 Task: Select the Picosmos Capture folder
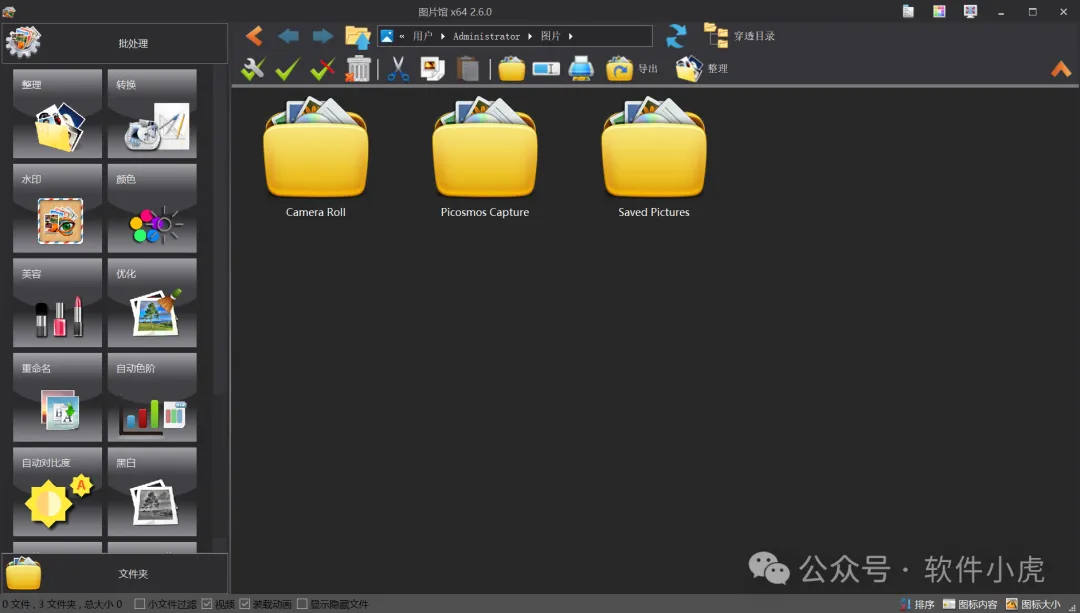point(485,158)
